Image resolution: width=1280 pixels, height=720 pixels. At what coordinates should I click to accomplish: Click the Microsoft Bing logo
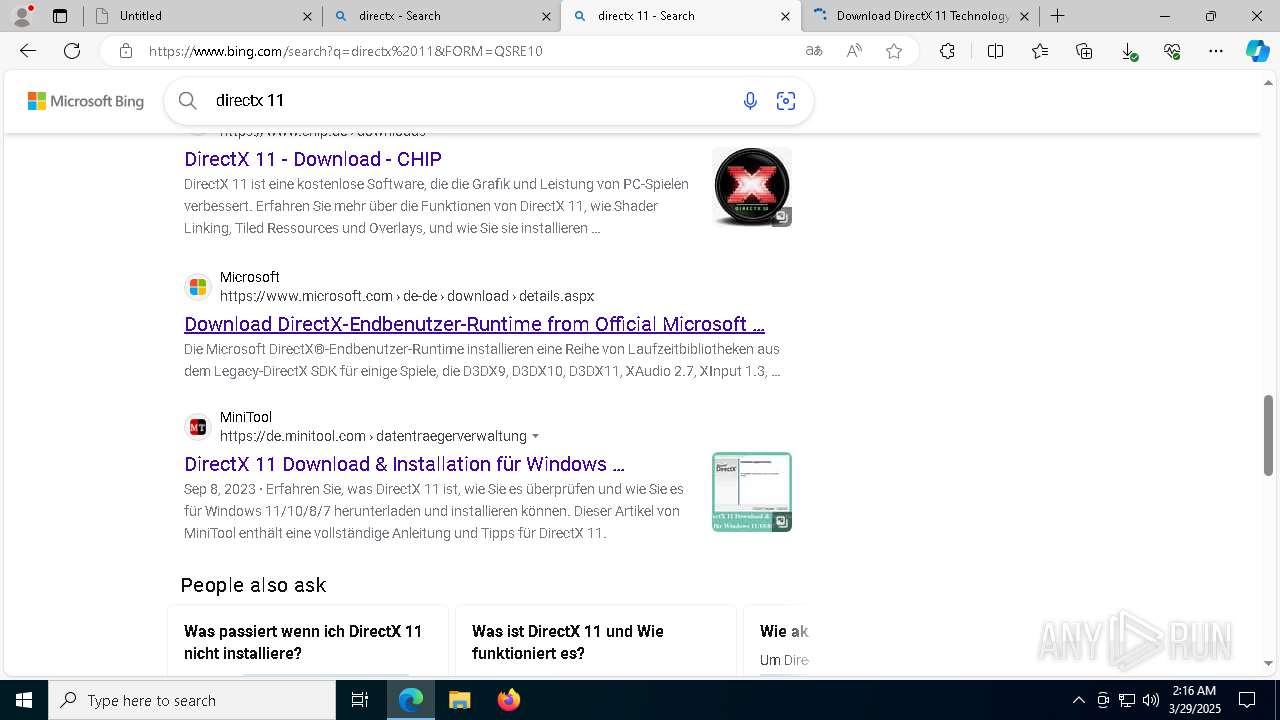coord(86,101)
